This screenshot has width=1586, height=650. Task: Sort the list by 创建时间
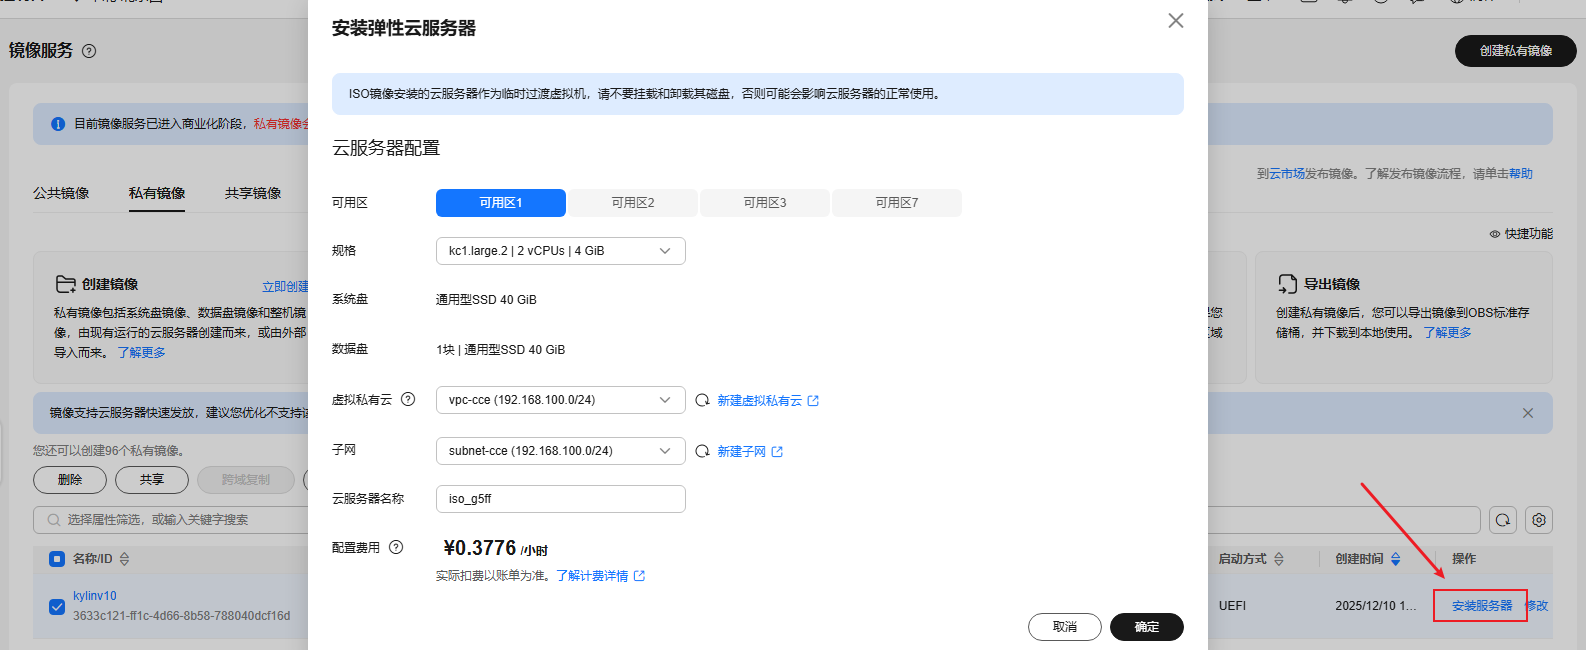[1395, 559]
